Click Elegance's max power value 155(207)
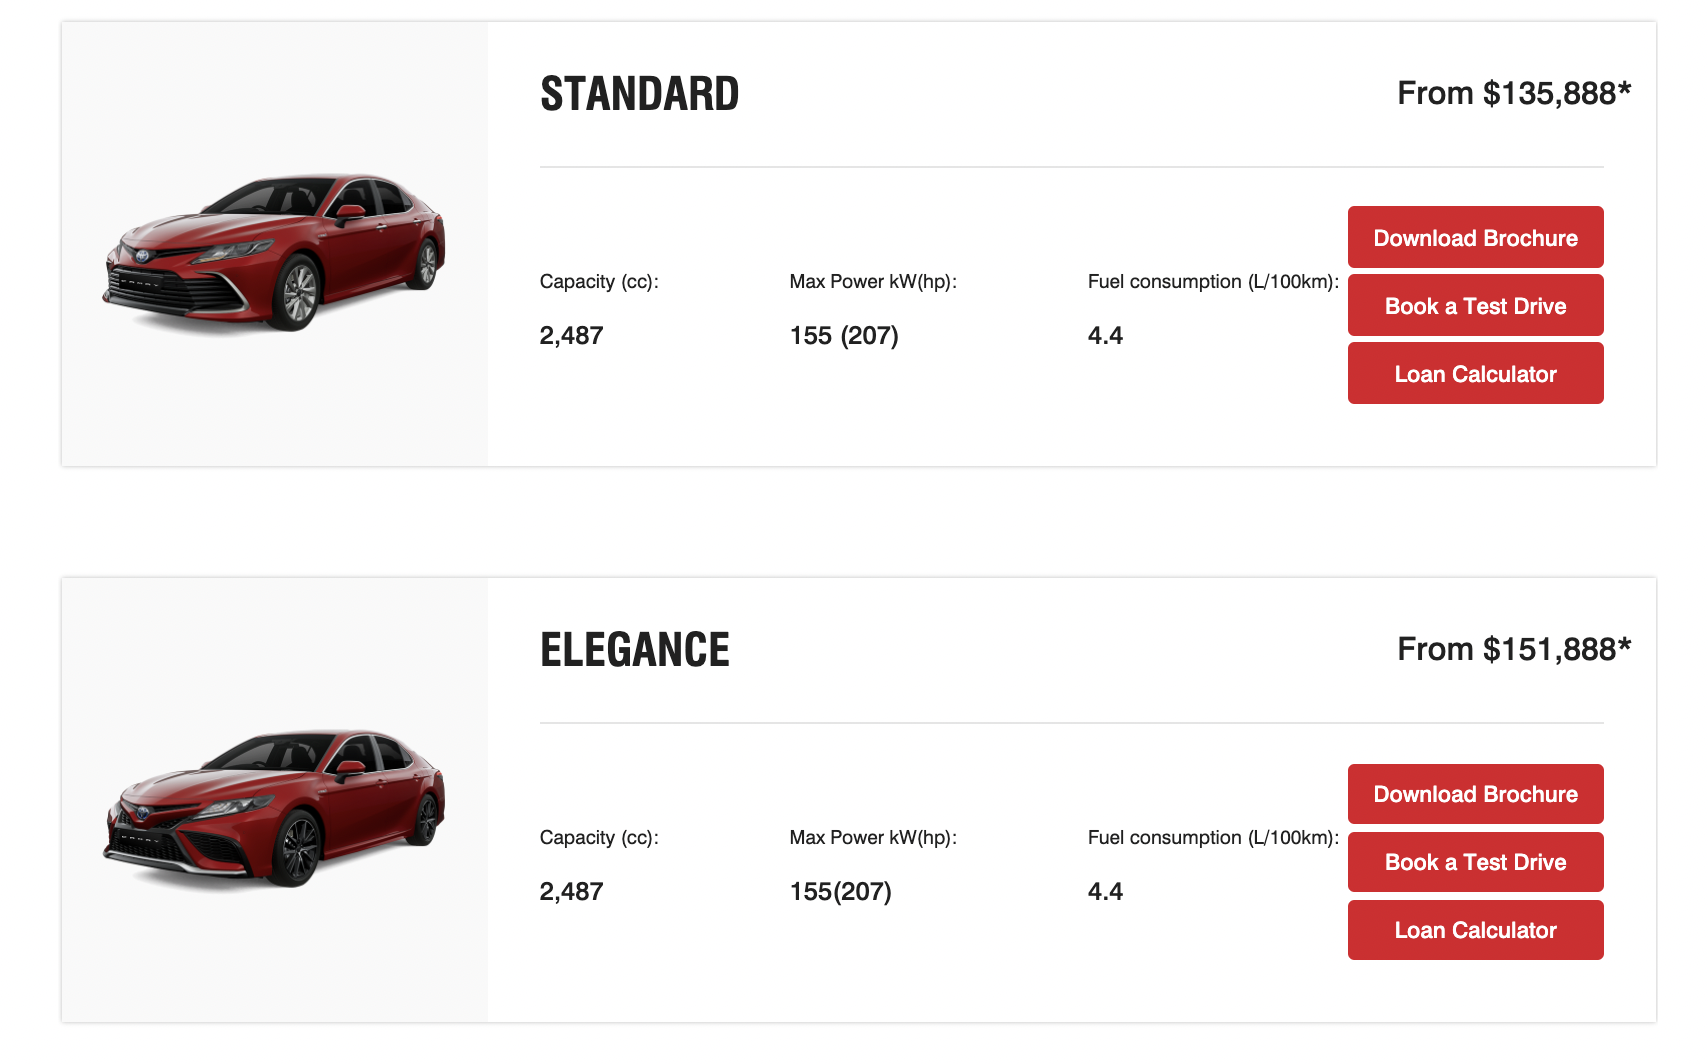The width and height of the screenshot is (1708, 1064). (x=840, y=892)
